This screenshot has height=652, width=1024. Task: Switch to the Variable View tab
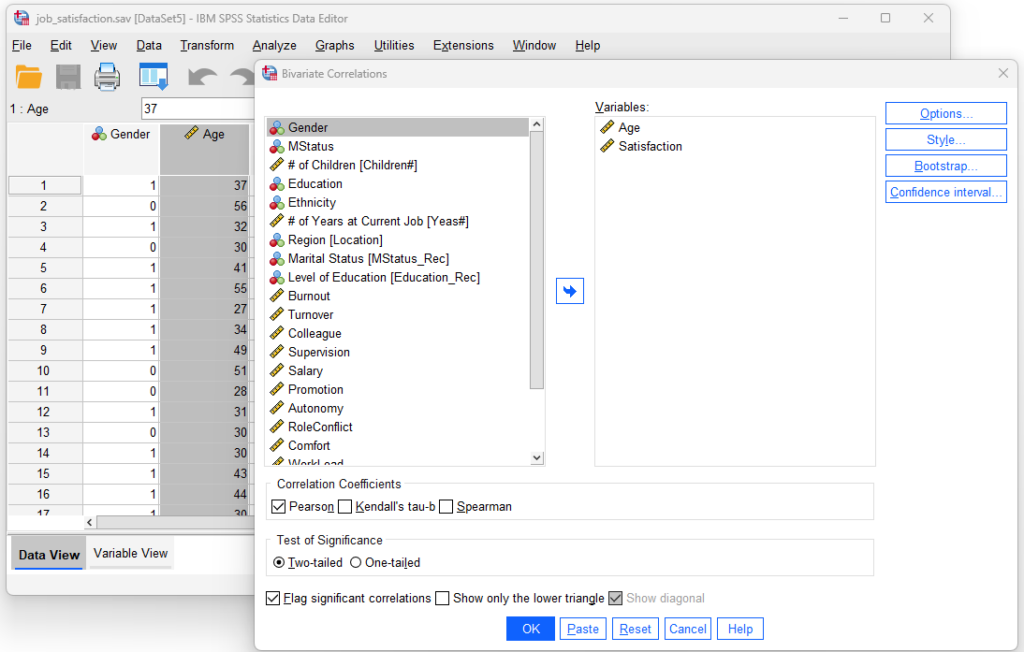[131, 552]
